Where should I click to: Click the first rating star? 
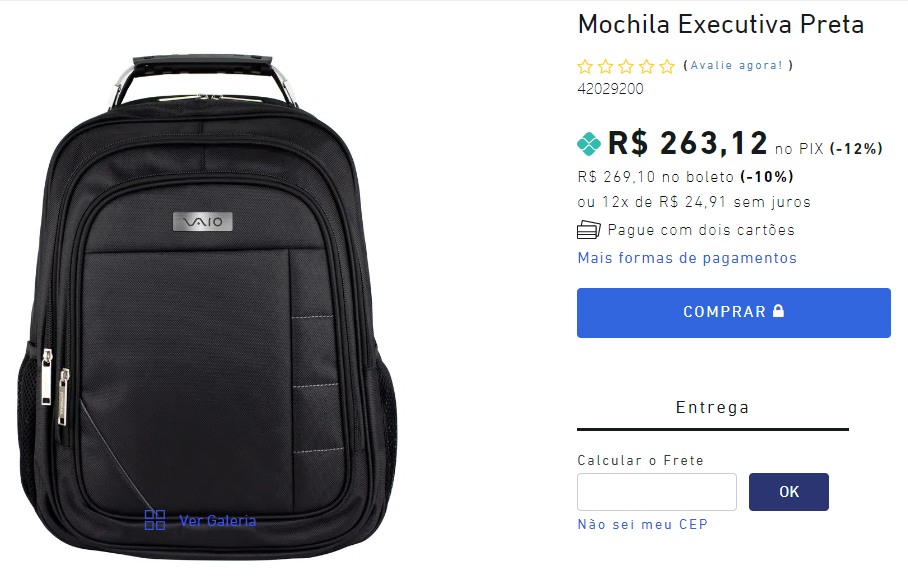tap(585, 67)
